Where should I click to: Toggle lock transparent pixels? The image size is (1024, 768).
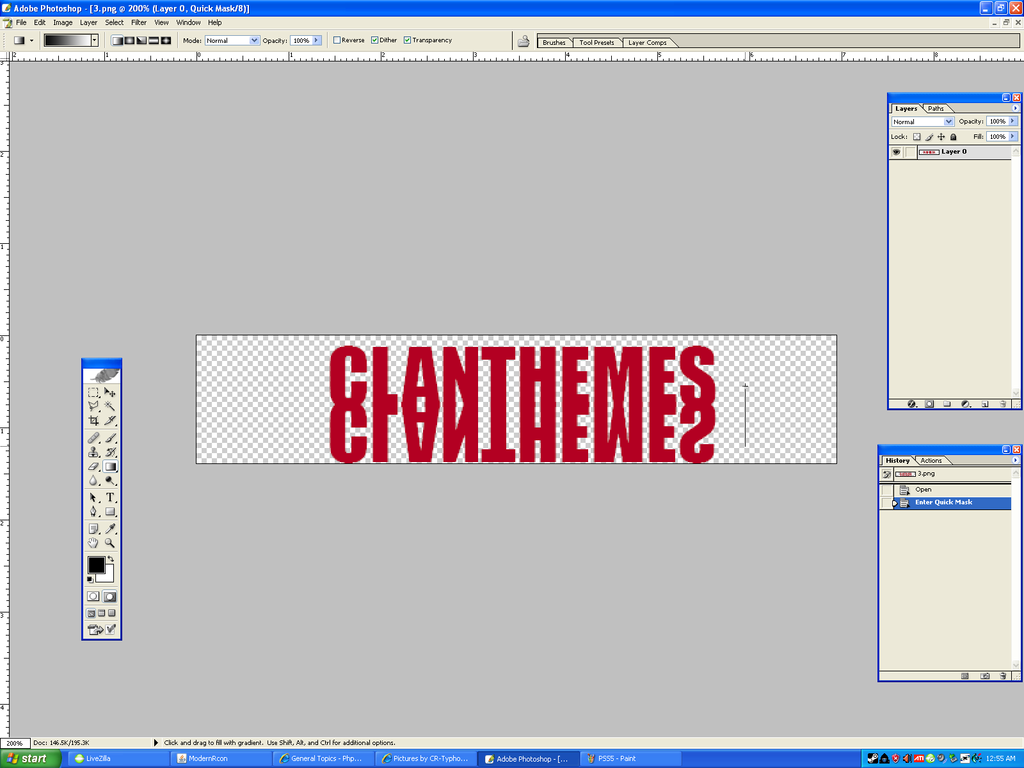pos(917,137)
